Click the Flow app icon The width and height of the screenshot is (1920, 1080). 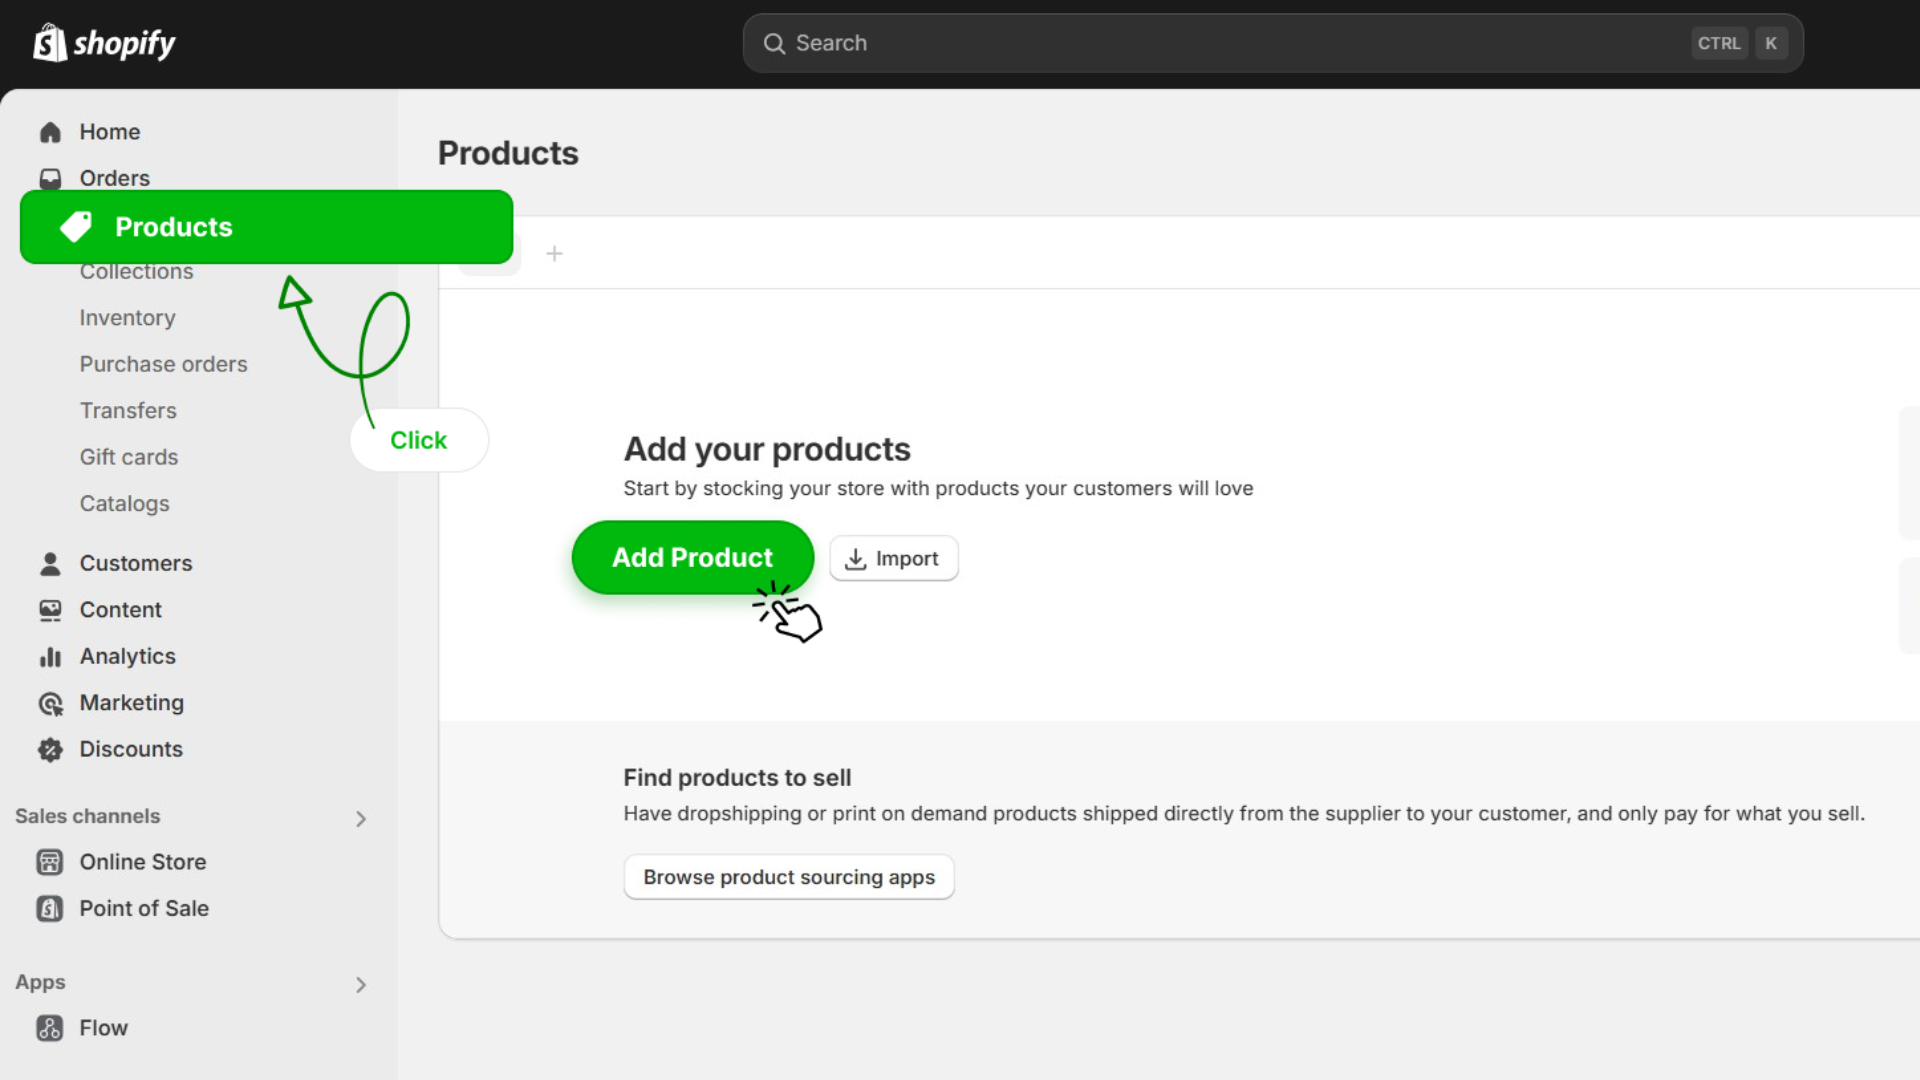coord(50,1028)
